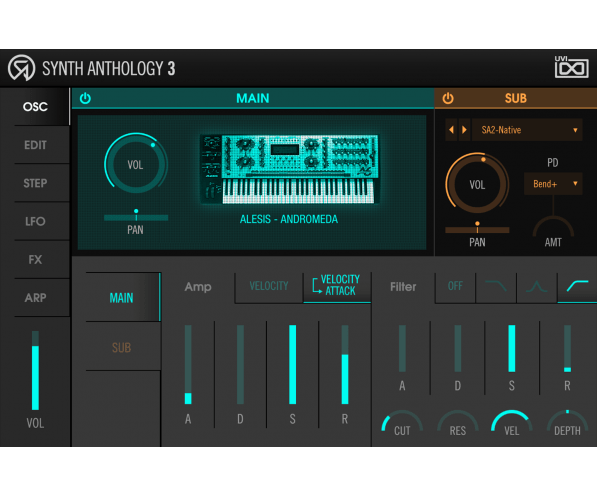The image size is (597, 497).
Task: Open the Bend+ PD mode dropdown
Action: click(553, 184)
